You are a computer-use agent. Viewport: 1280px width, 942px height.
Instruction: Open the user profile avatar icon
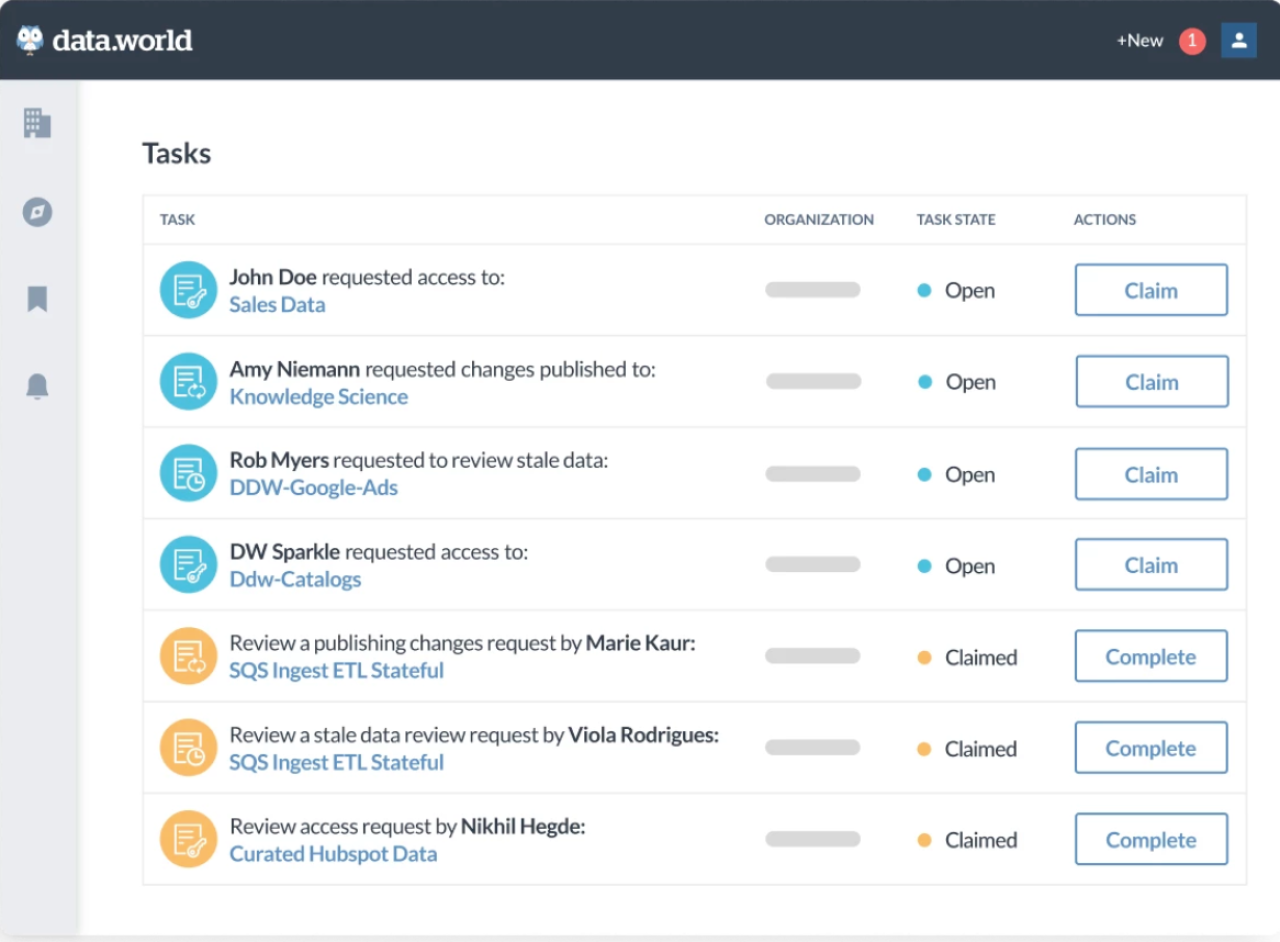click(x=1239, y=40)
